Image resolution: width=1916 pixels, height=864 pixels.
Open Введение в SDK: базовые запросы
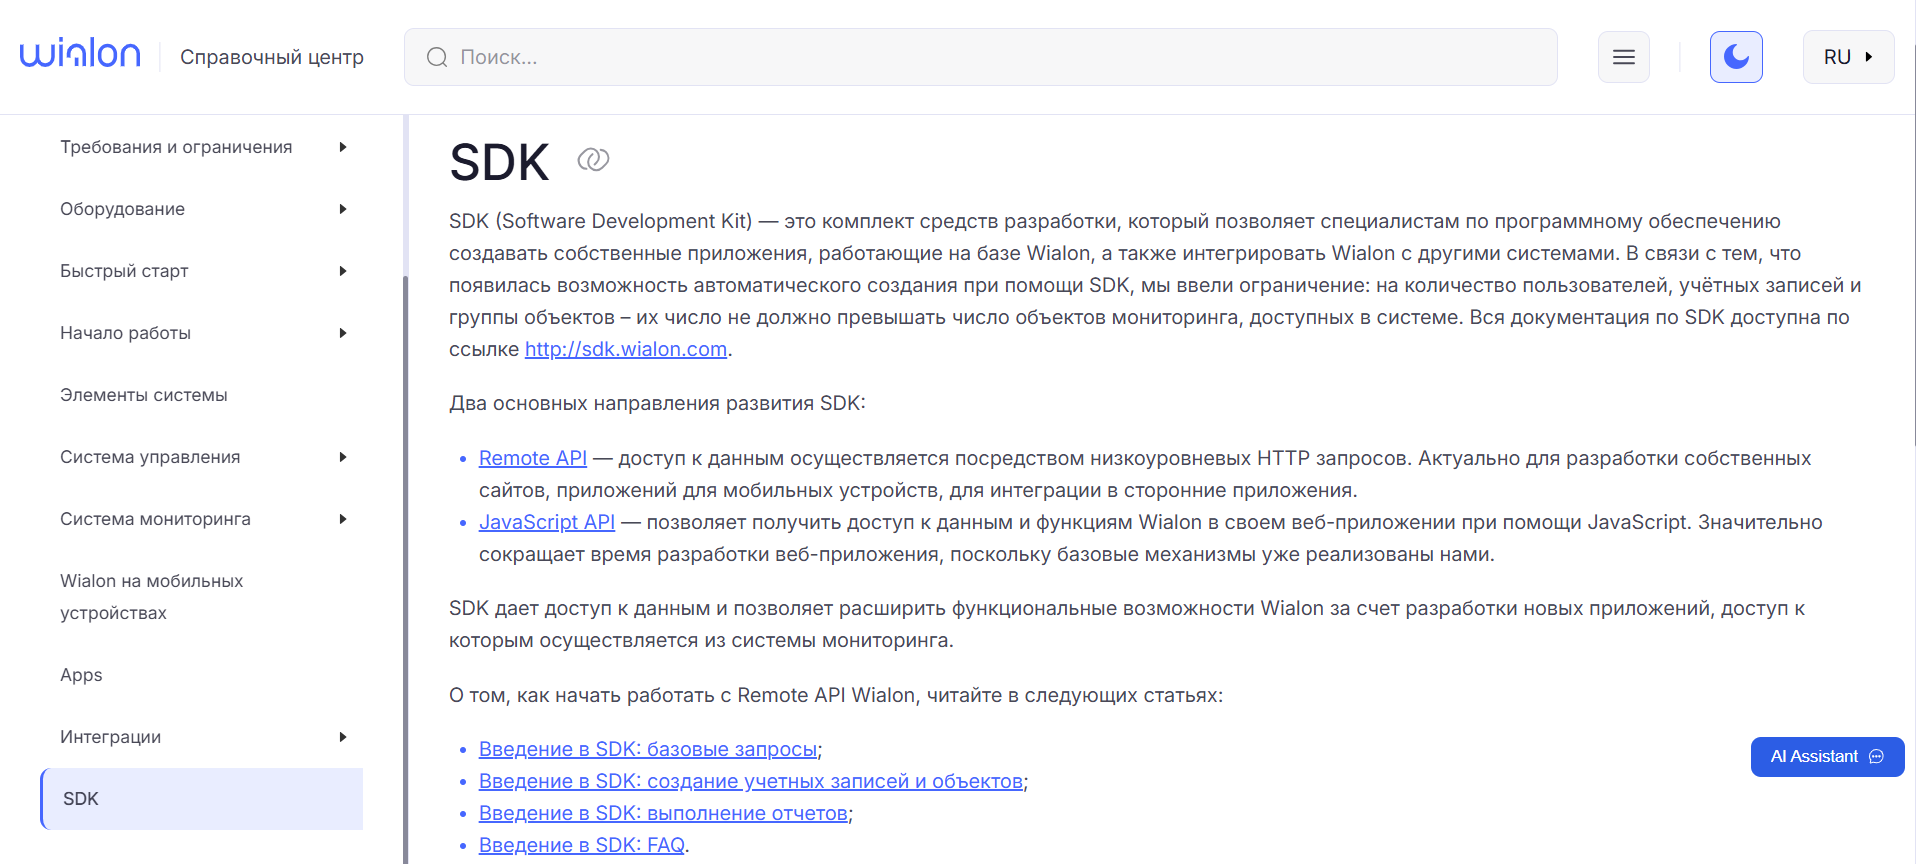(647, 749)
